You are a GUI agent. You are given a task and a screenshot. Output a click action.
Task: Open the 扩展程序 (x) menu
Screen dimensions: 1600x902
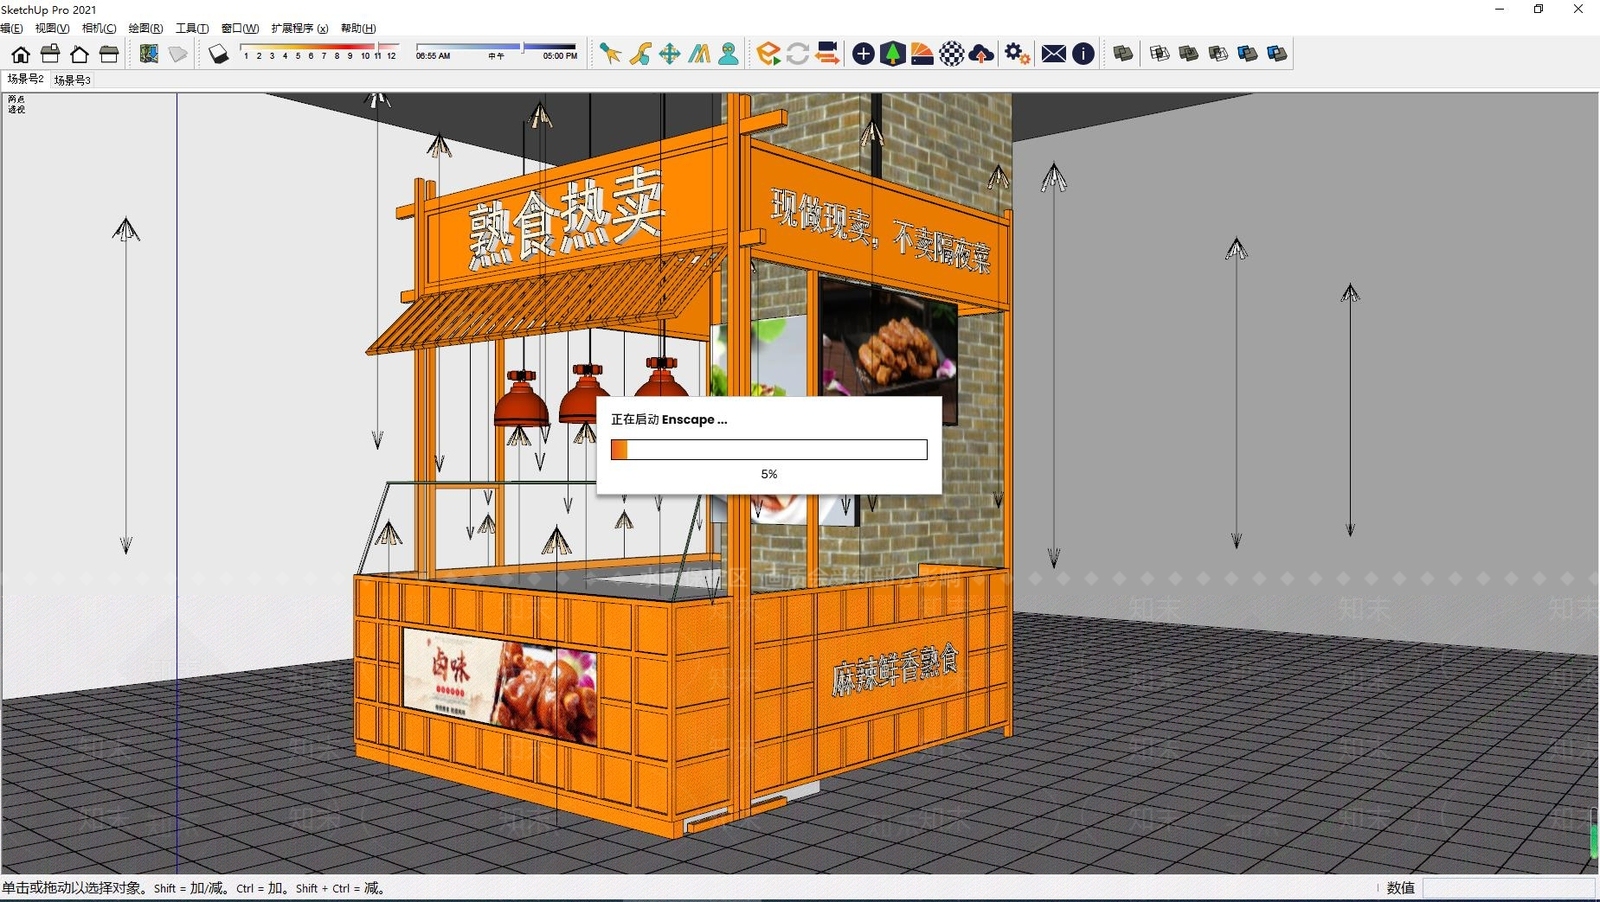tap(299, 28)
